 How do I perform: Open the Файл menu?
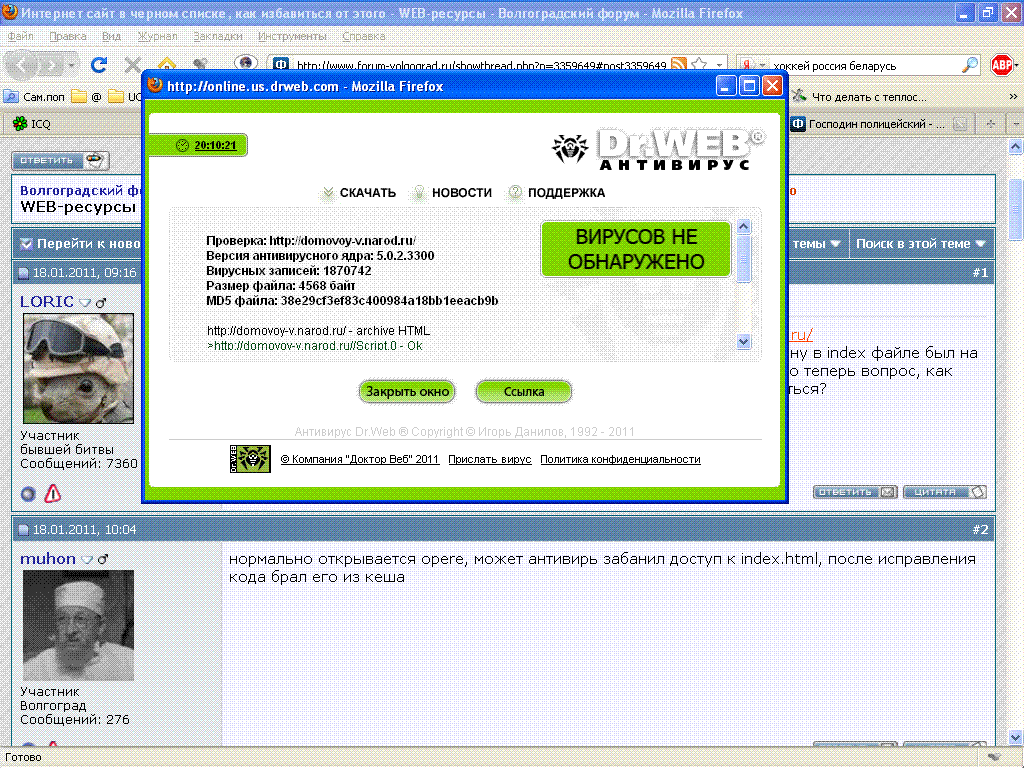[20, 37]
